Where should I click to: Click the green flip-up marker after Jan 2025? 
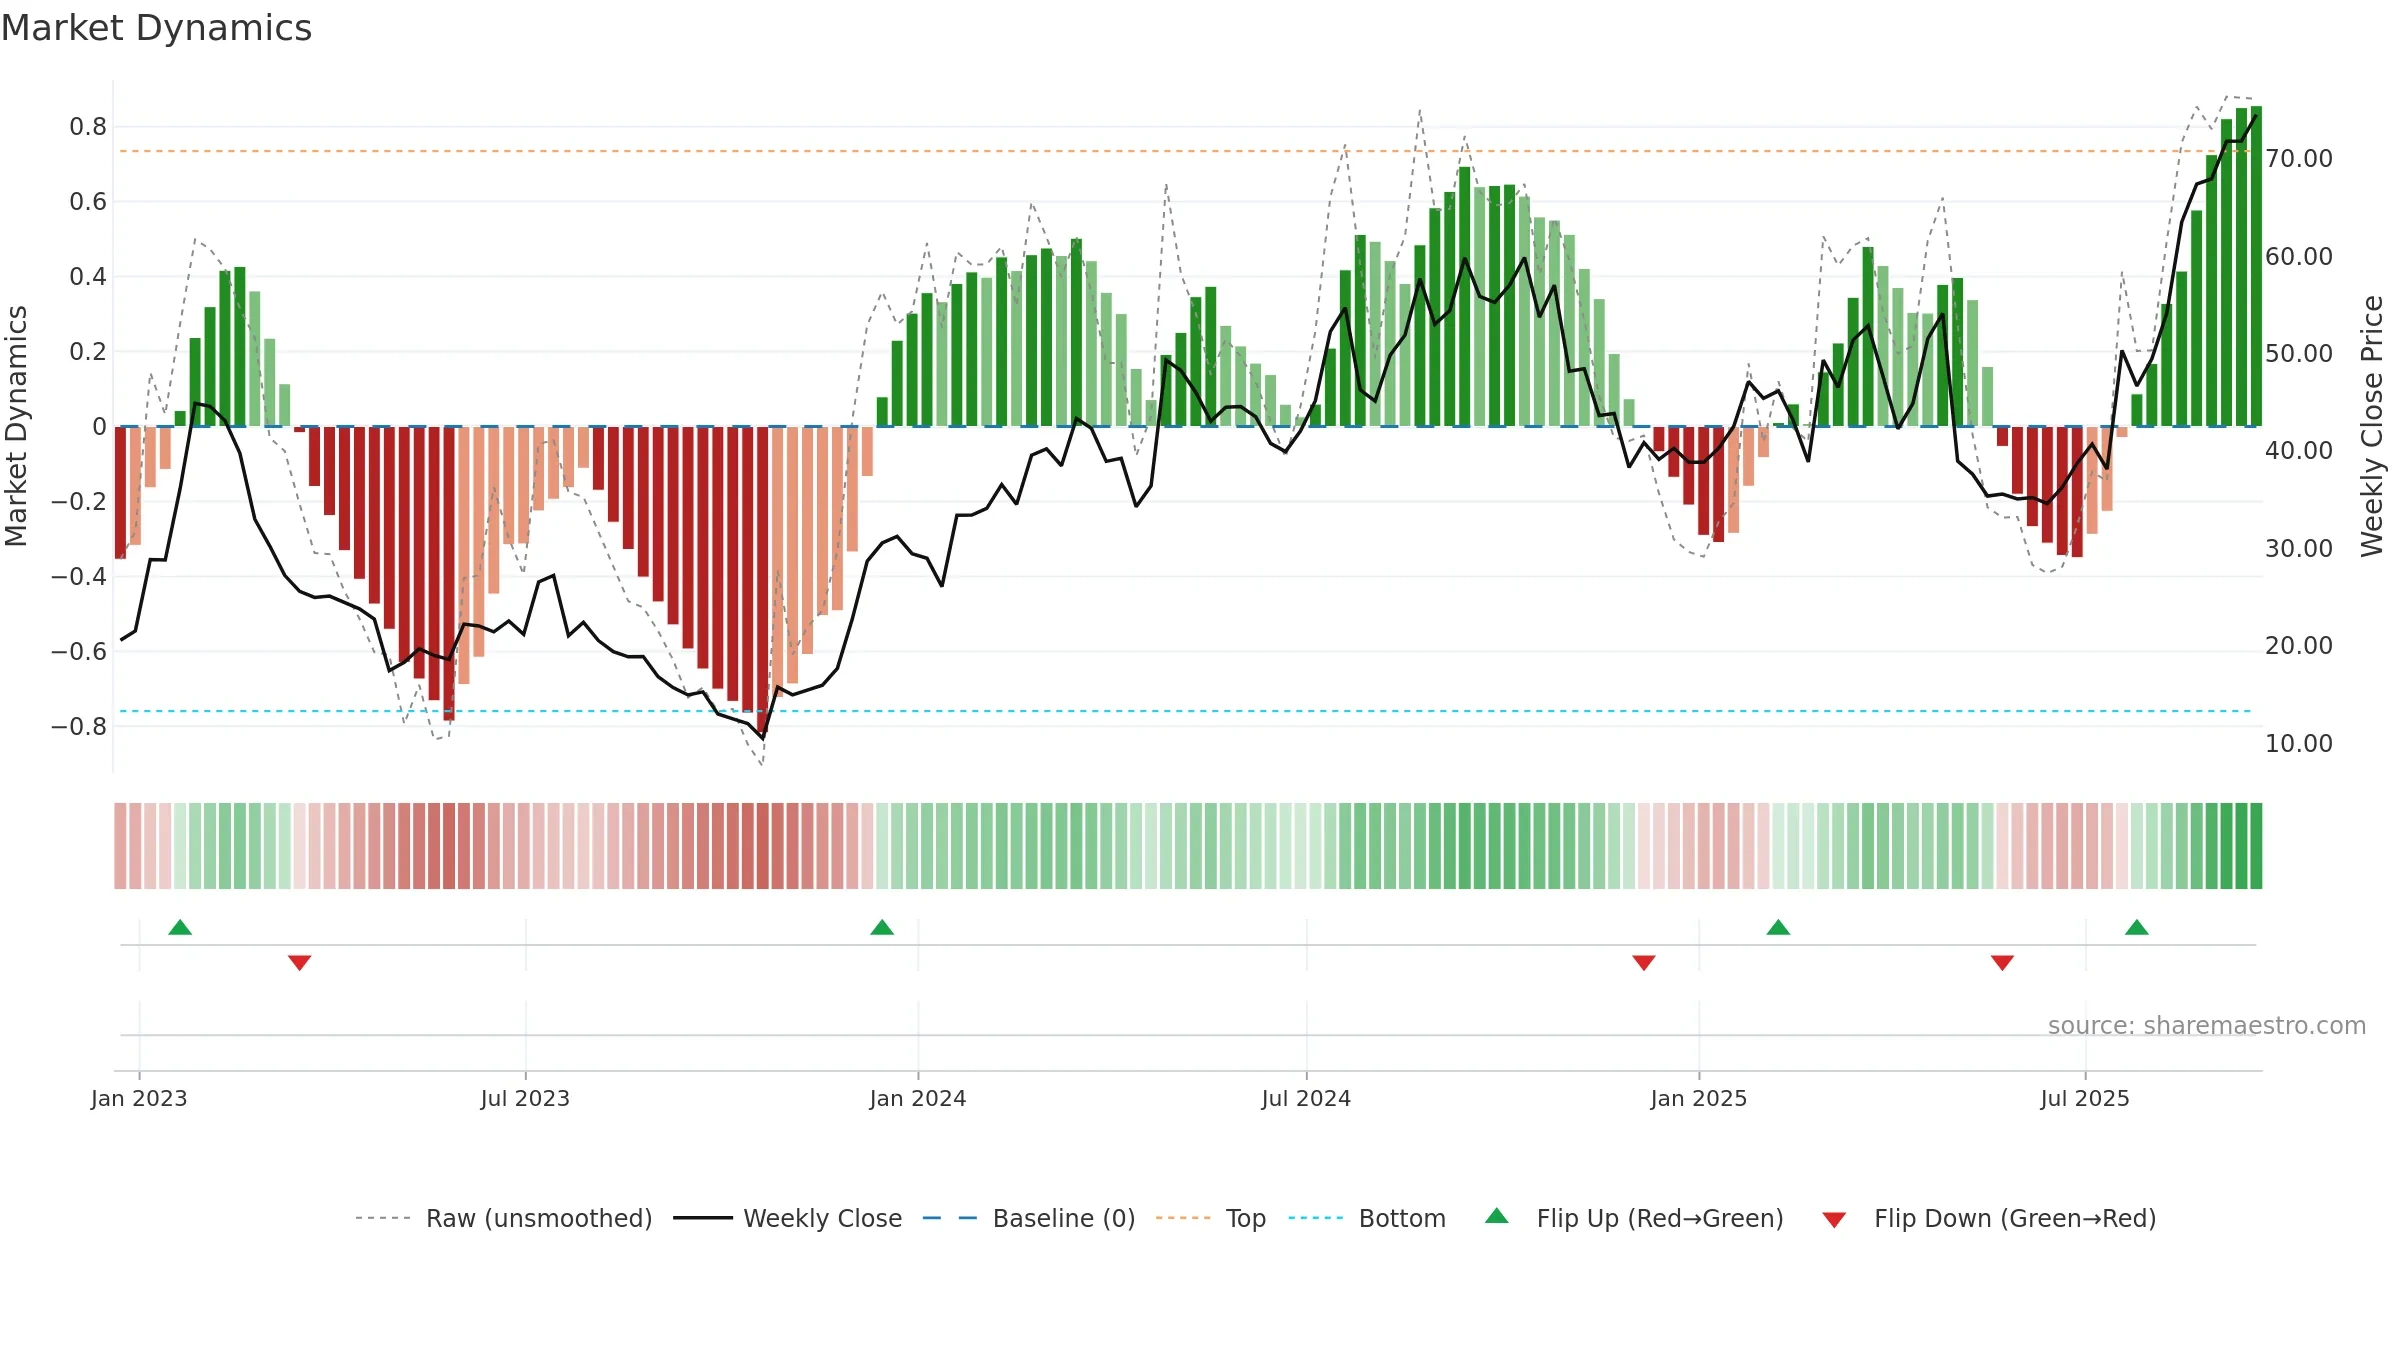pyautogui.click(x=1778, y=928)
